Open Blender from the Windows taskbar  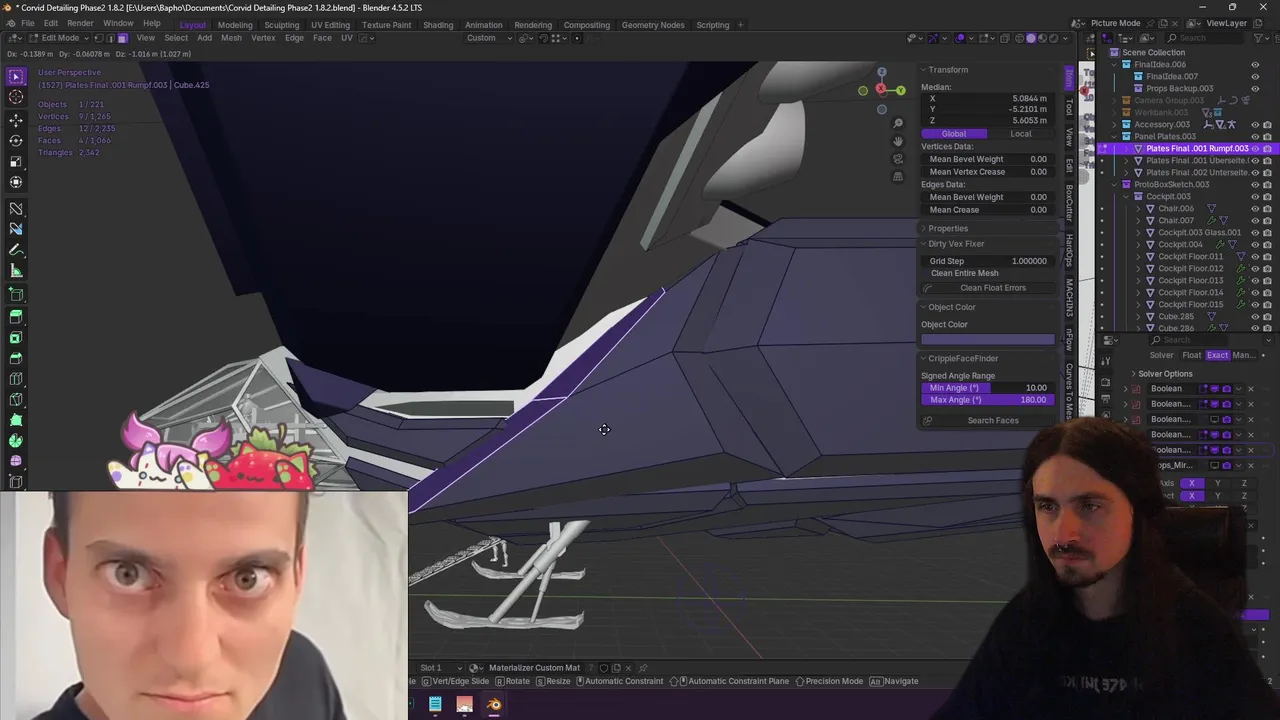(x=494, y=704)
